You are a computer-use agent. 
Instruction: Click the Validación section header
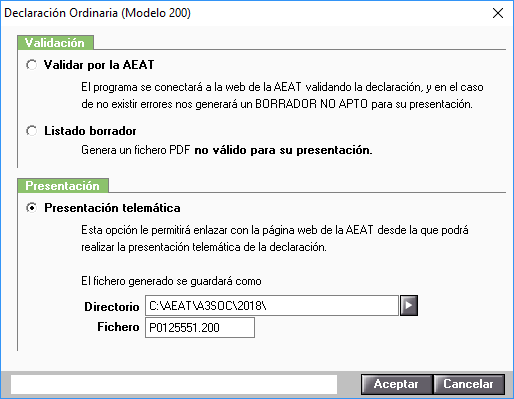[55, 43]
